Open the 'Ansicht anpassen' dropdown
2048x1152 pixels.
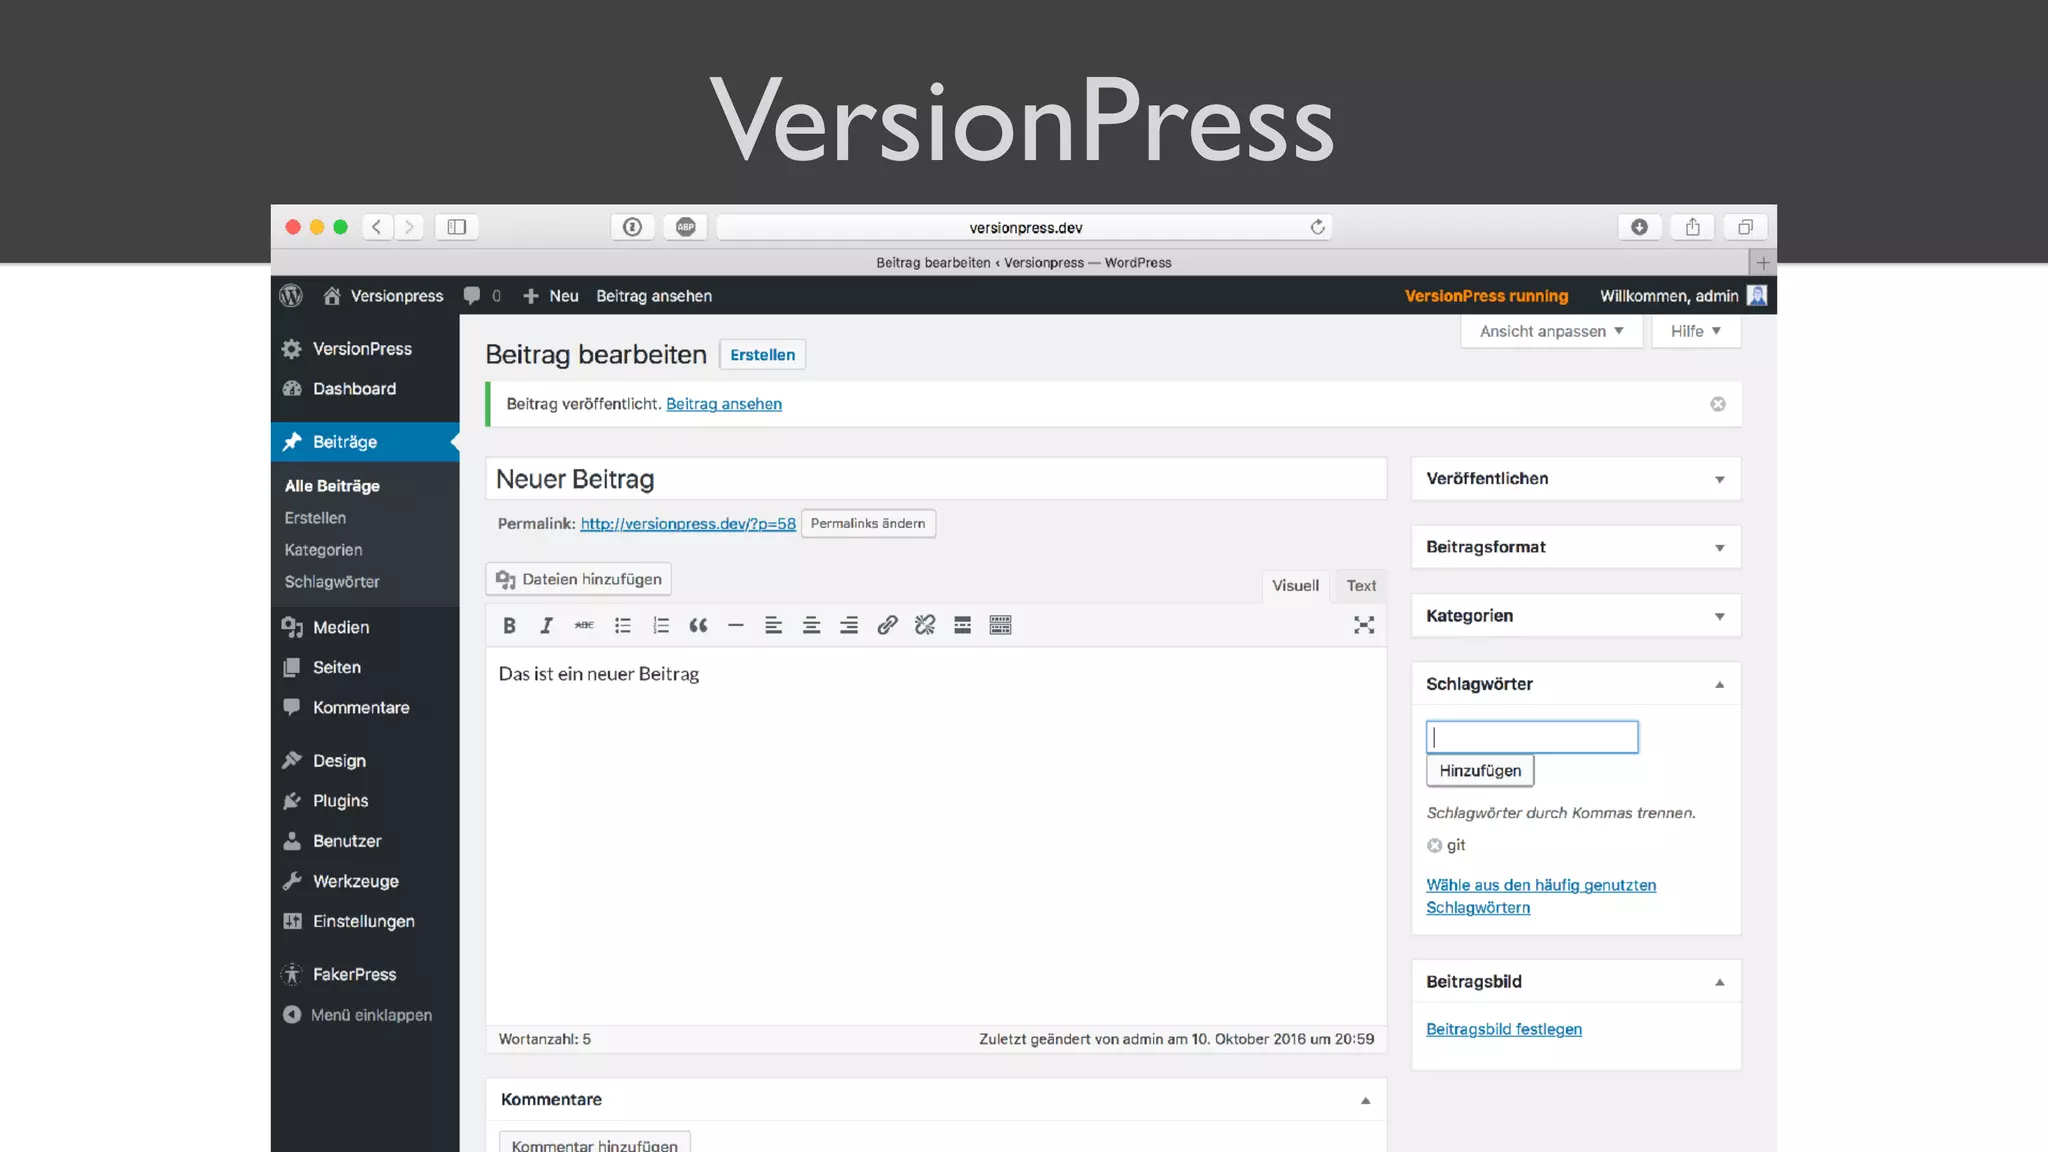(x=1551, y=331)
